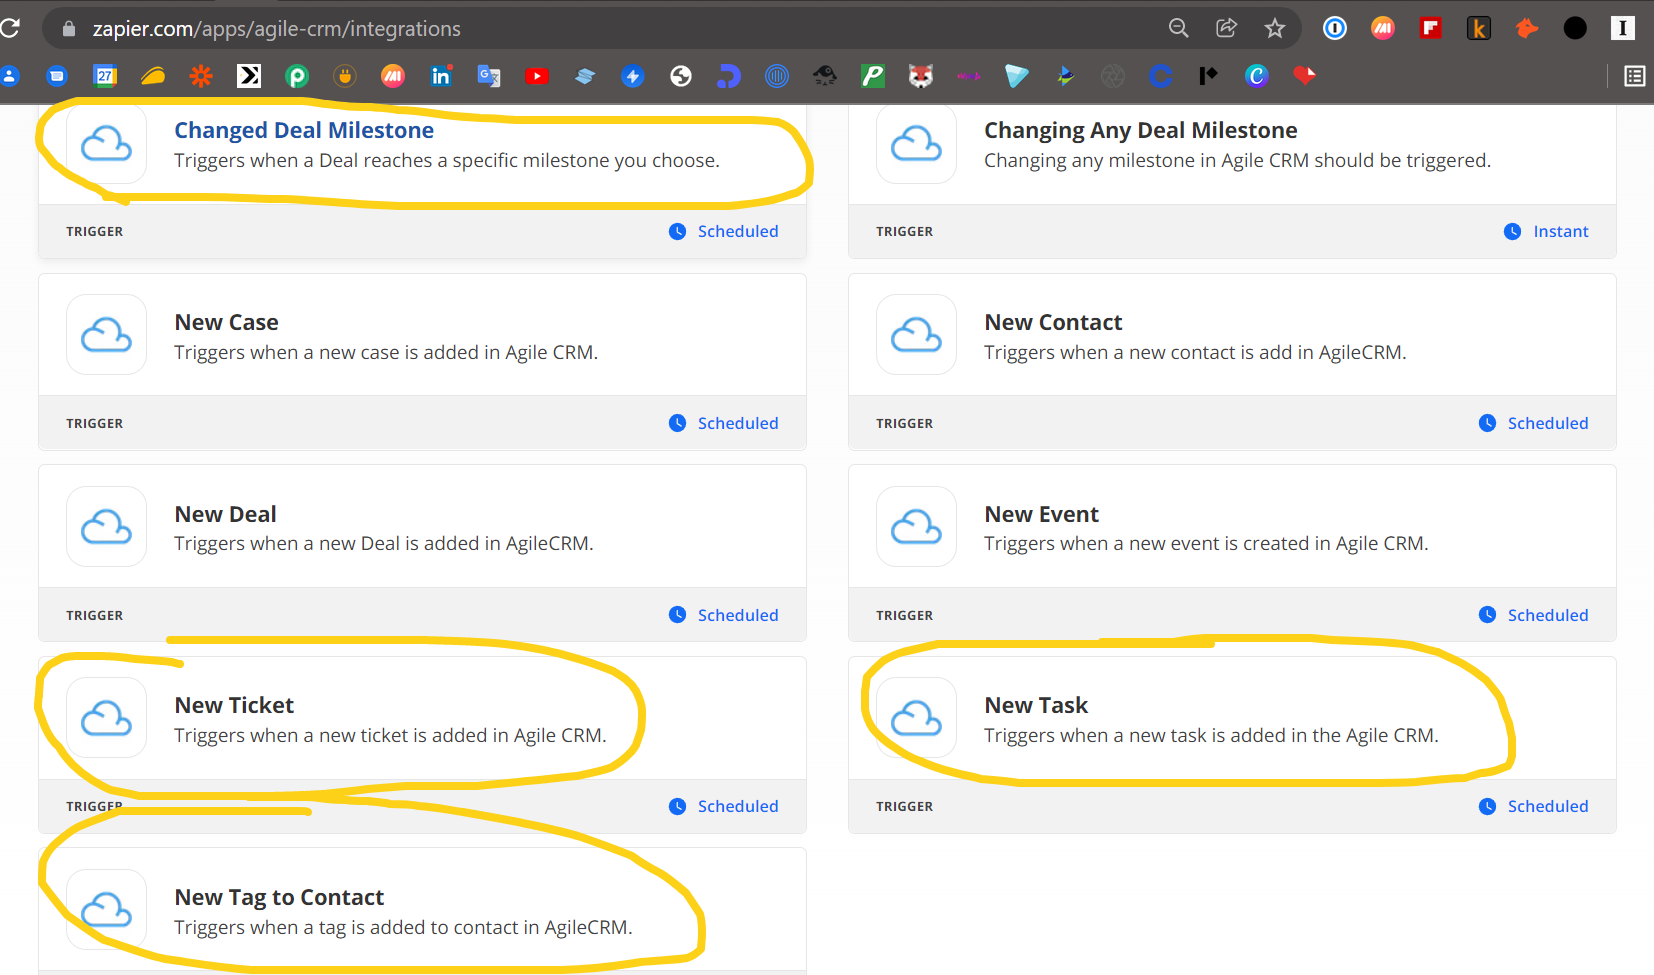Click the zapier.com address bar URL
Viewport: 1654px width, 975px height.
[x=277, y=29]
